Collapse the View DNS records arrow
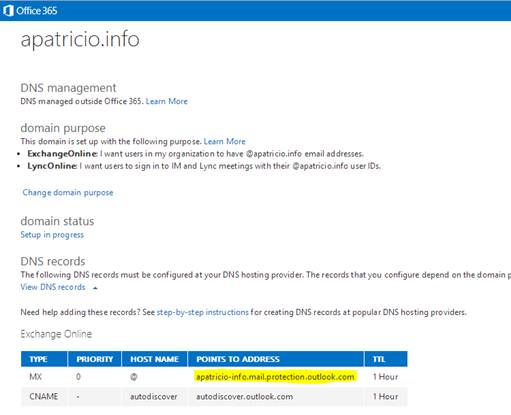 [x=95, y=288]
